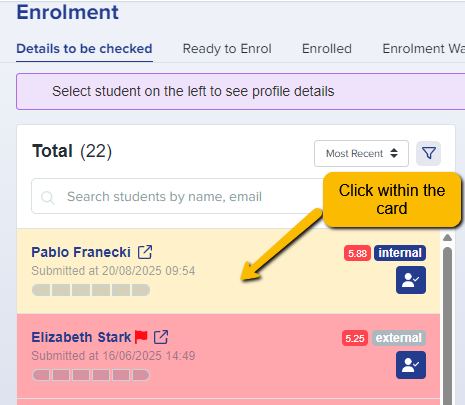This screenshot has width=465, height=405.
Task: Click Elizabeth Stark's segmented progress bar
Action: [x=91, y=375]
